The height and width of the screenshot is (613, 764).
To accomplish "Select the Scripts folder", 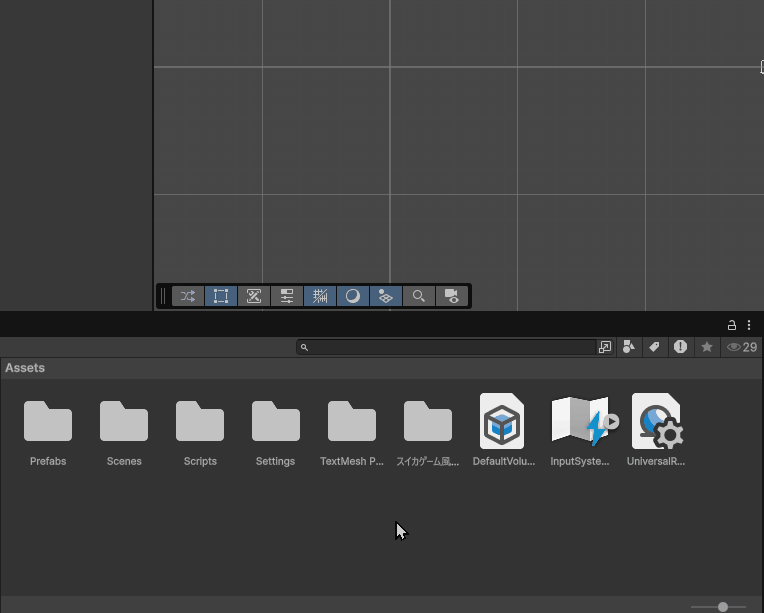I will [x=200, y=421].
